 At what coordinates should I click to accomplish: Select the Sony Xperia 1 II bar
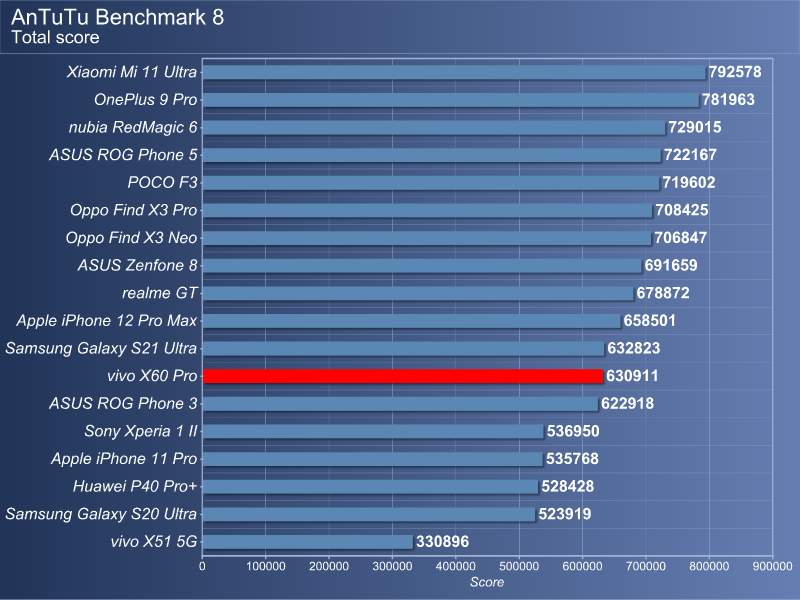(x=373, y=431)
